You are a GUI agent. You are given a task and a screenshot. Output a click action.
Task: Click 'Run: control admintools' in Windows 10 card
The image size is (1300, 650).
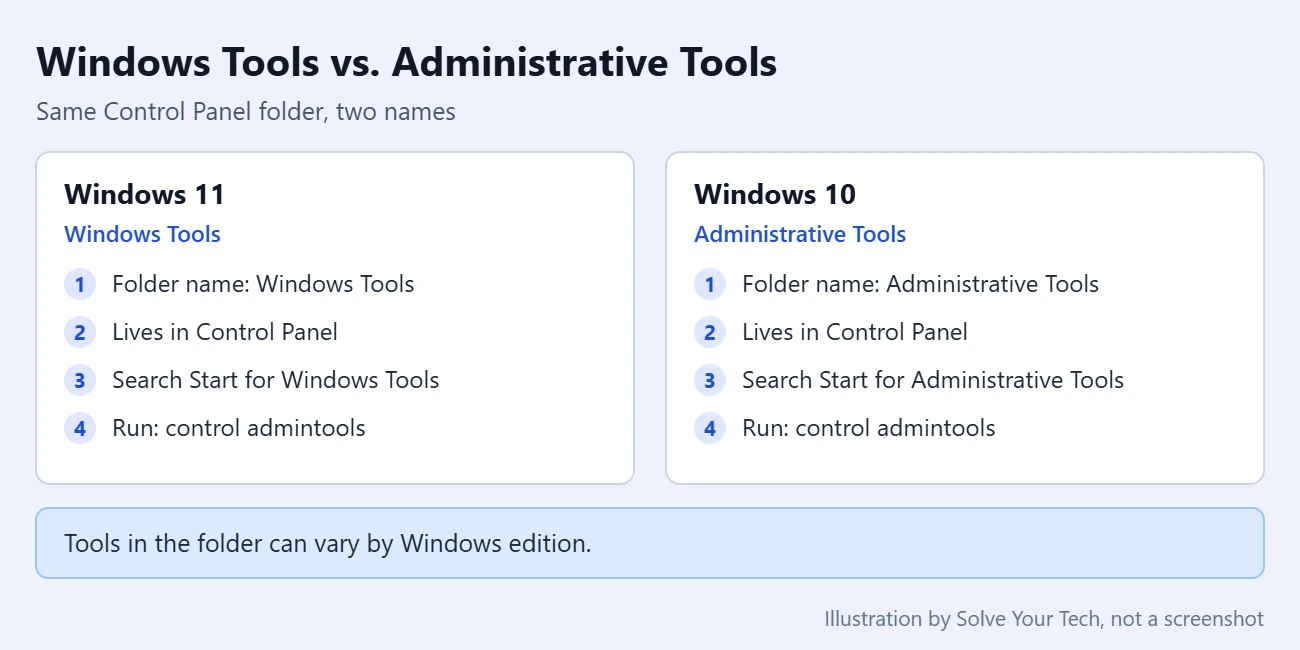845,428
